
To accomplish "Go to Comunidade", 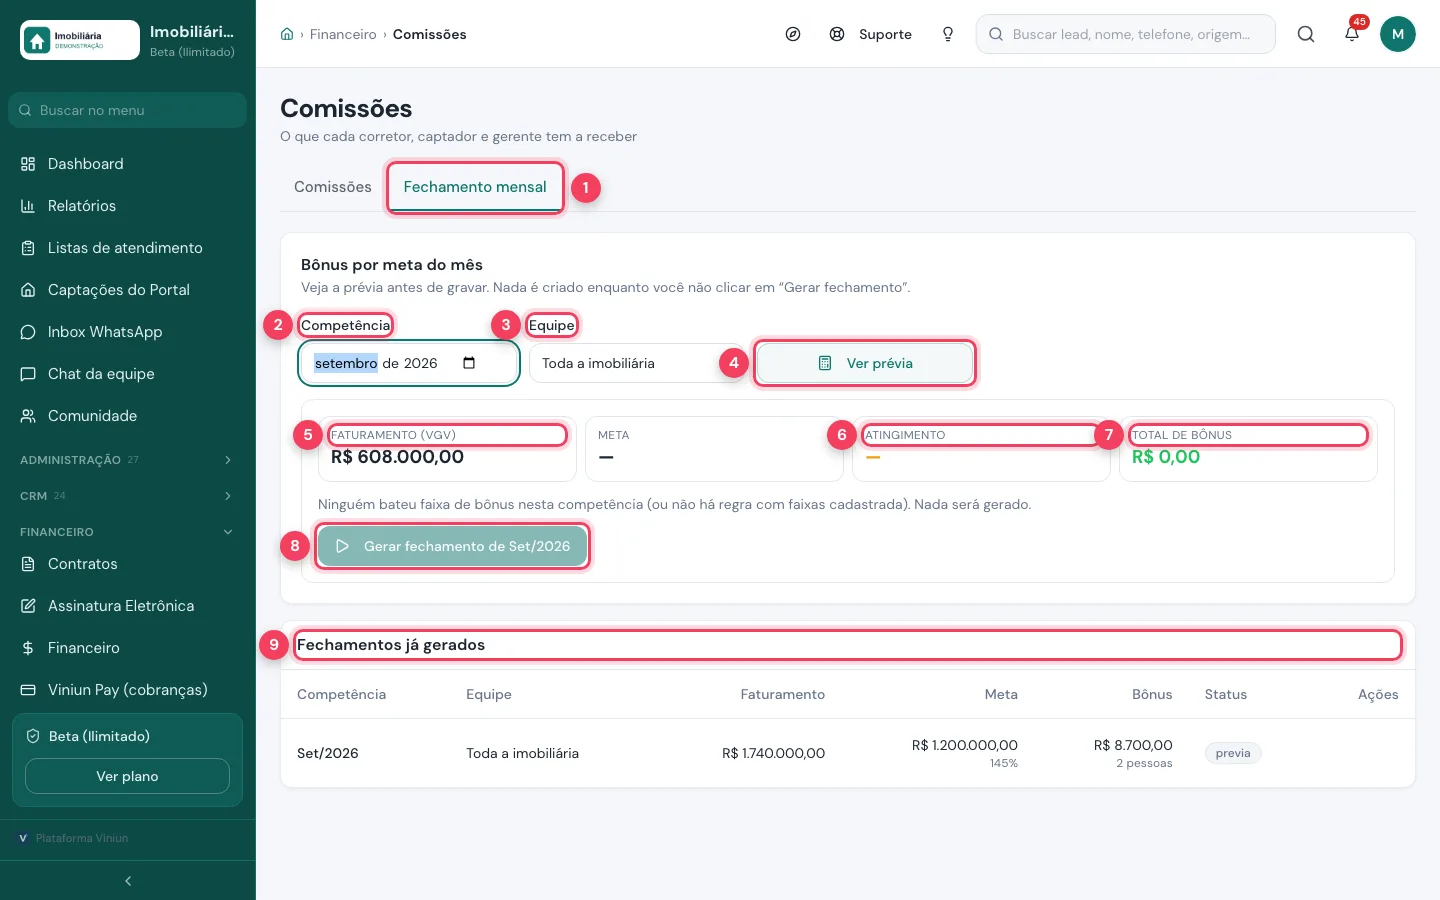I will (x=127, y=416).
